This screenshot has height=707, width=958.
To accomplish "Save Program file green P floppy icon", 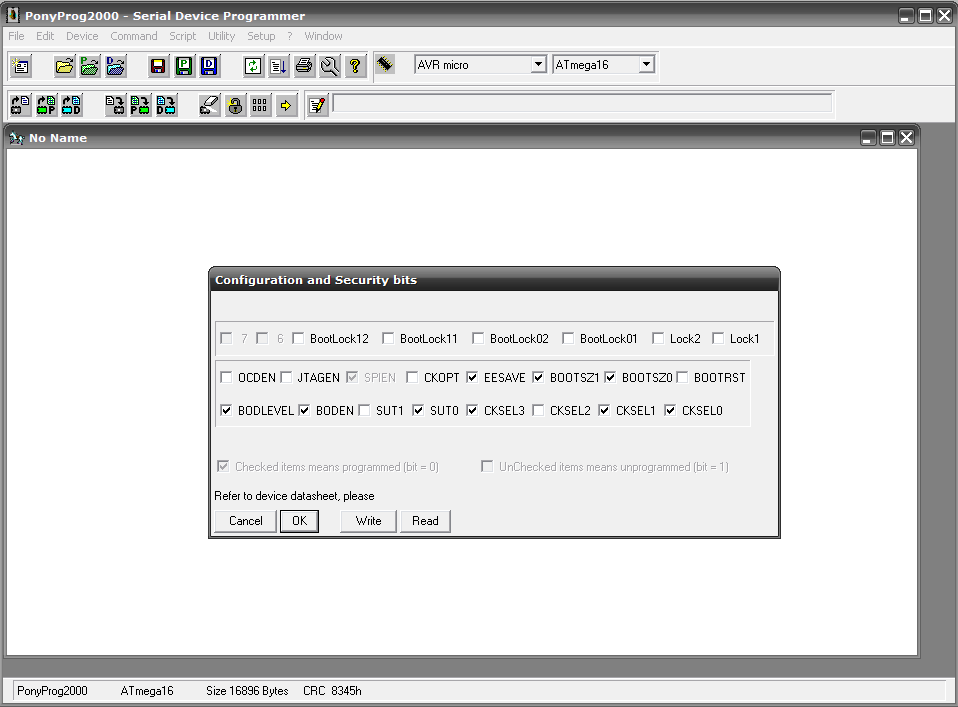I will [184, 65].
